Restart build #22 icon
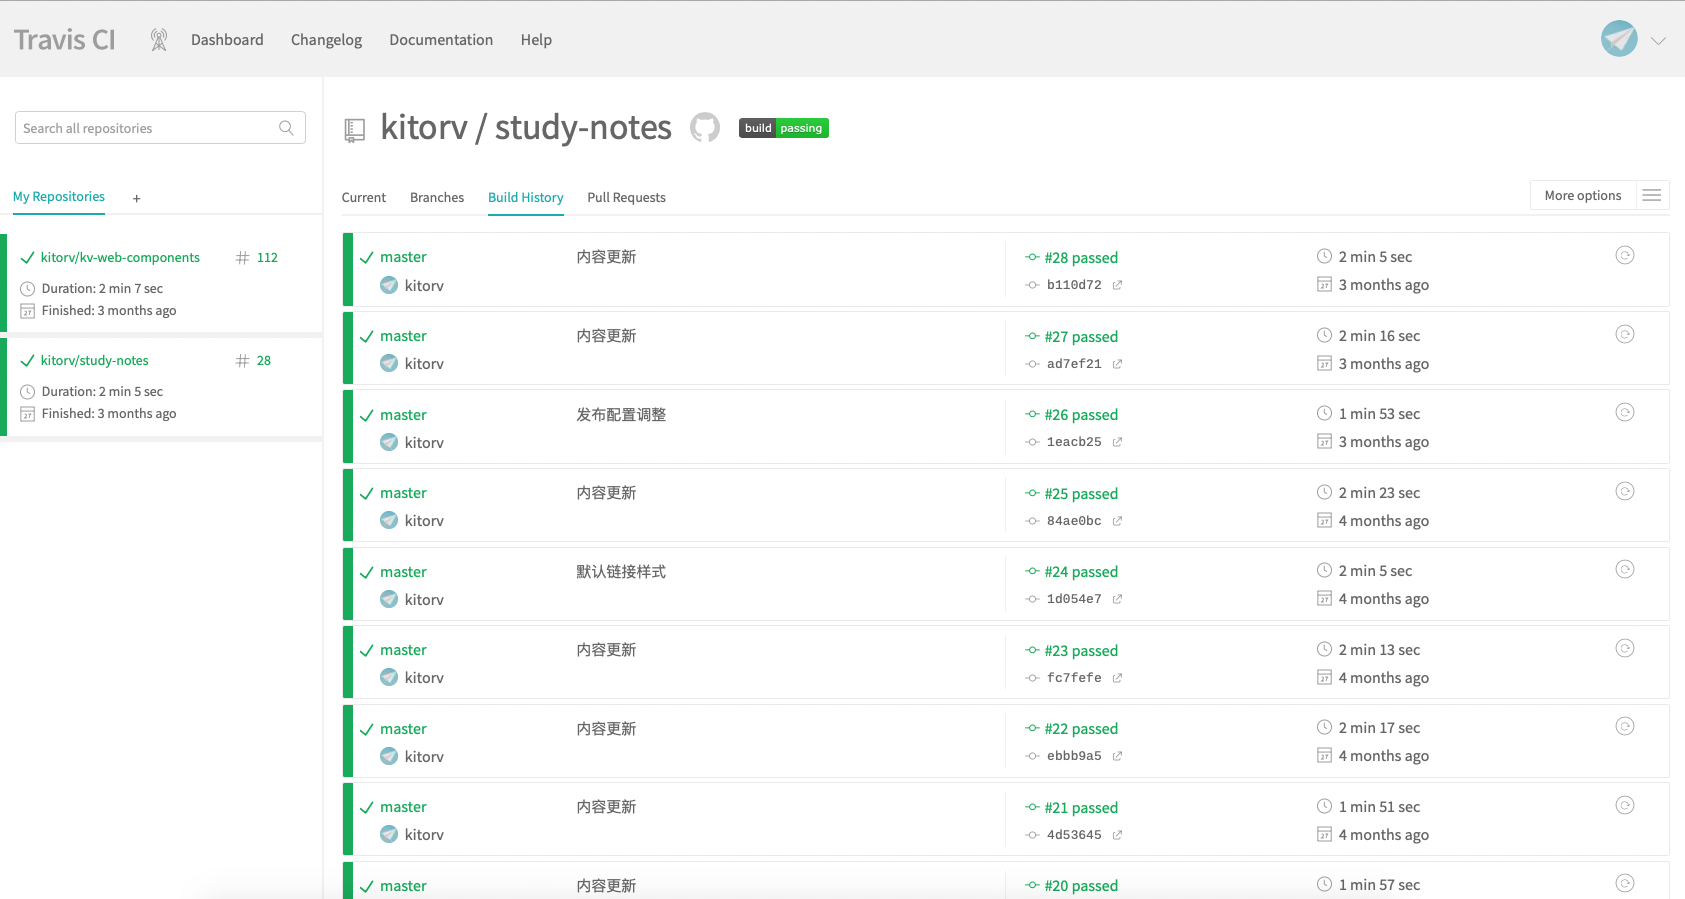1685x899 pixels. [x=1625, y=726]
